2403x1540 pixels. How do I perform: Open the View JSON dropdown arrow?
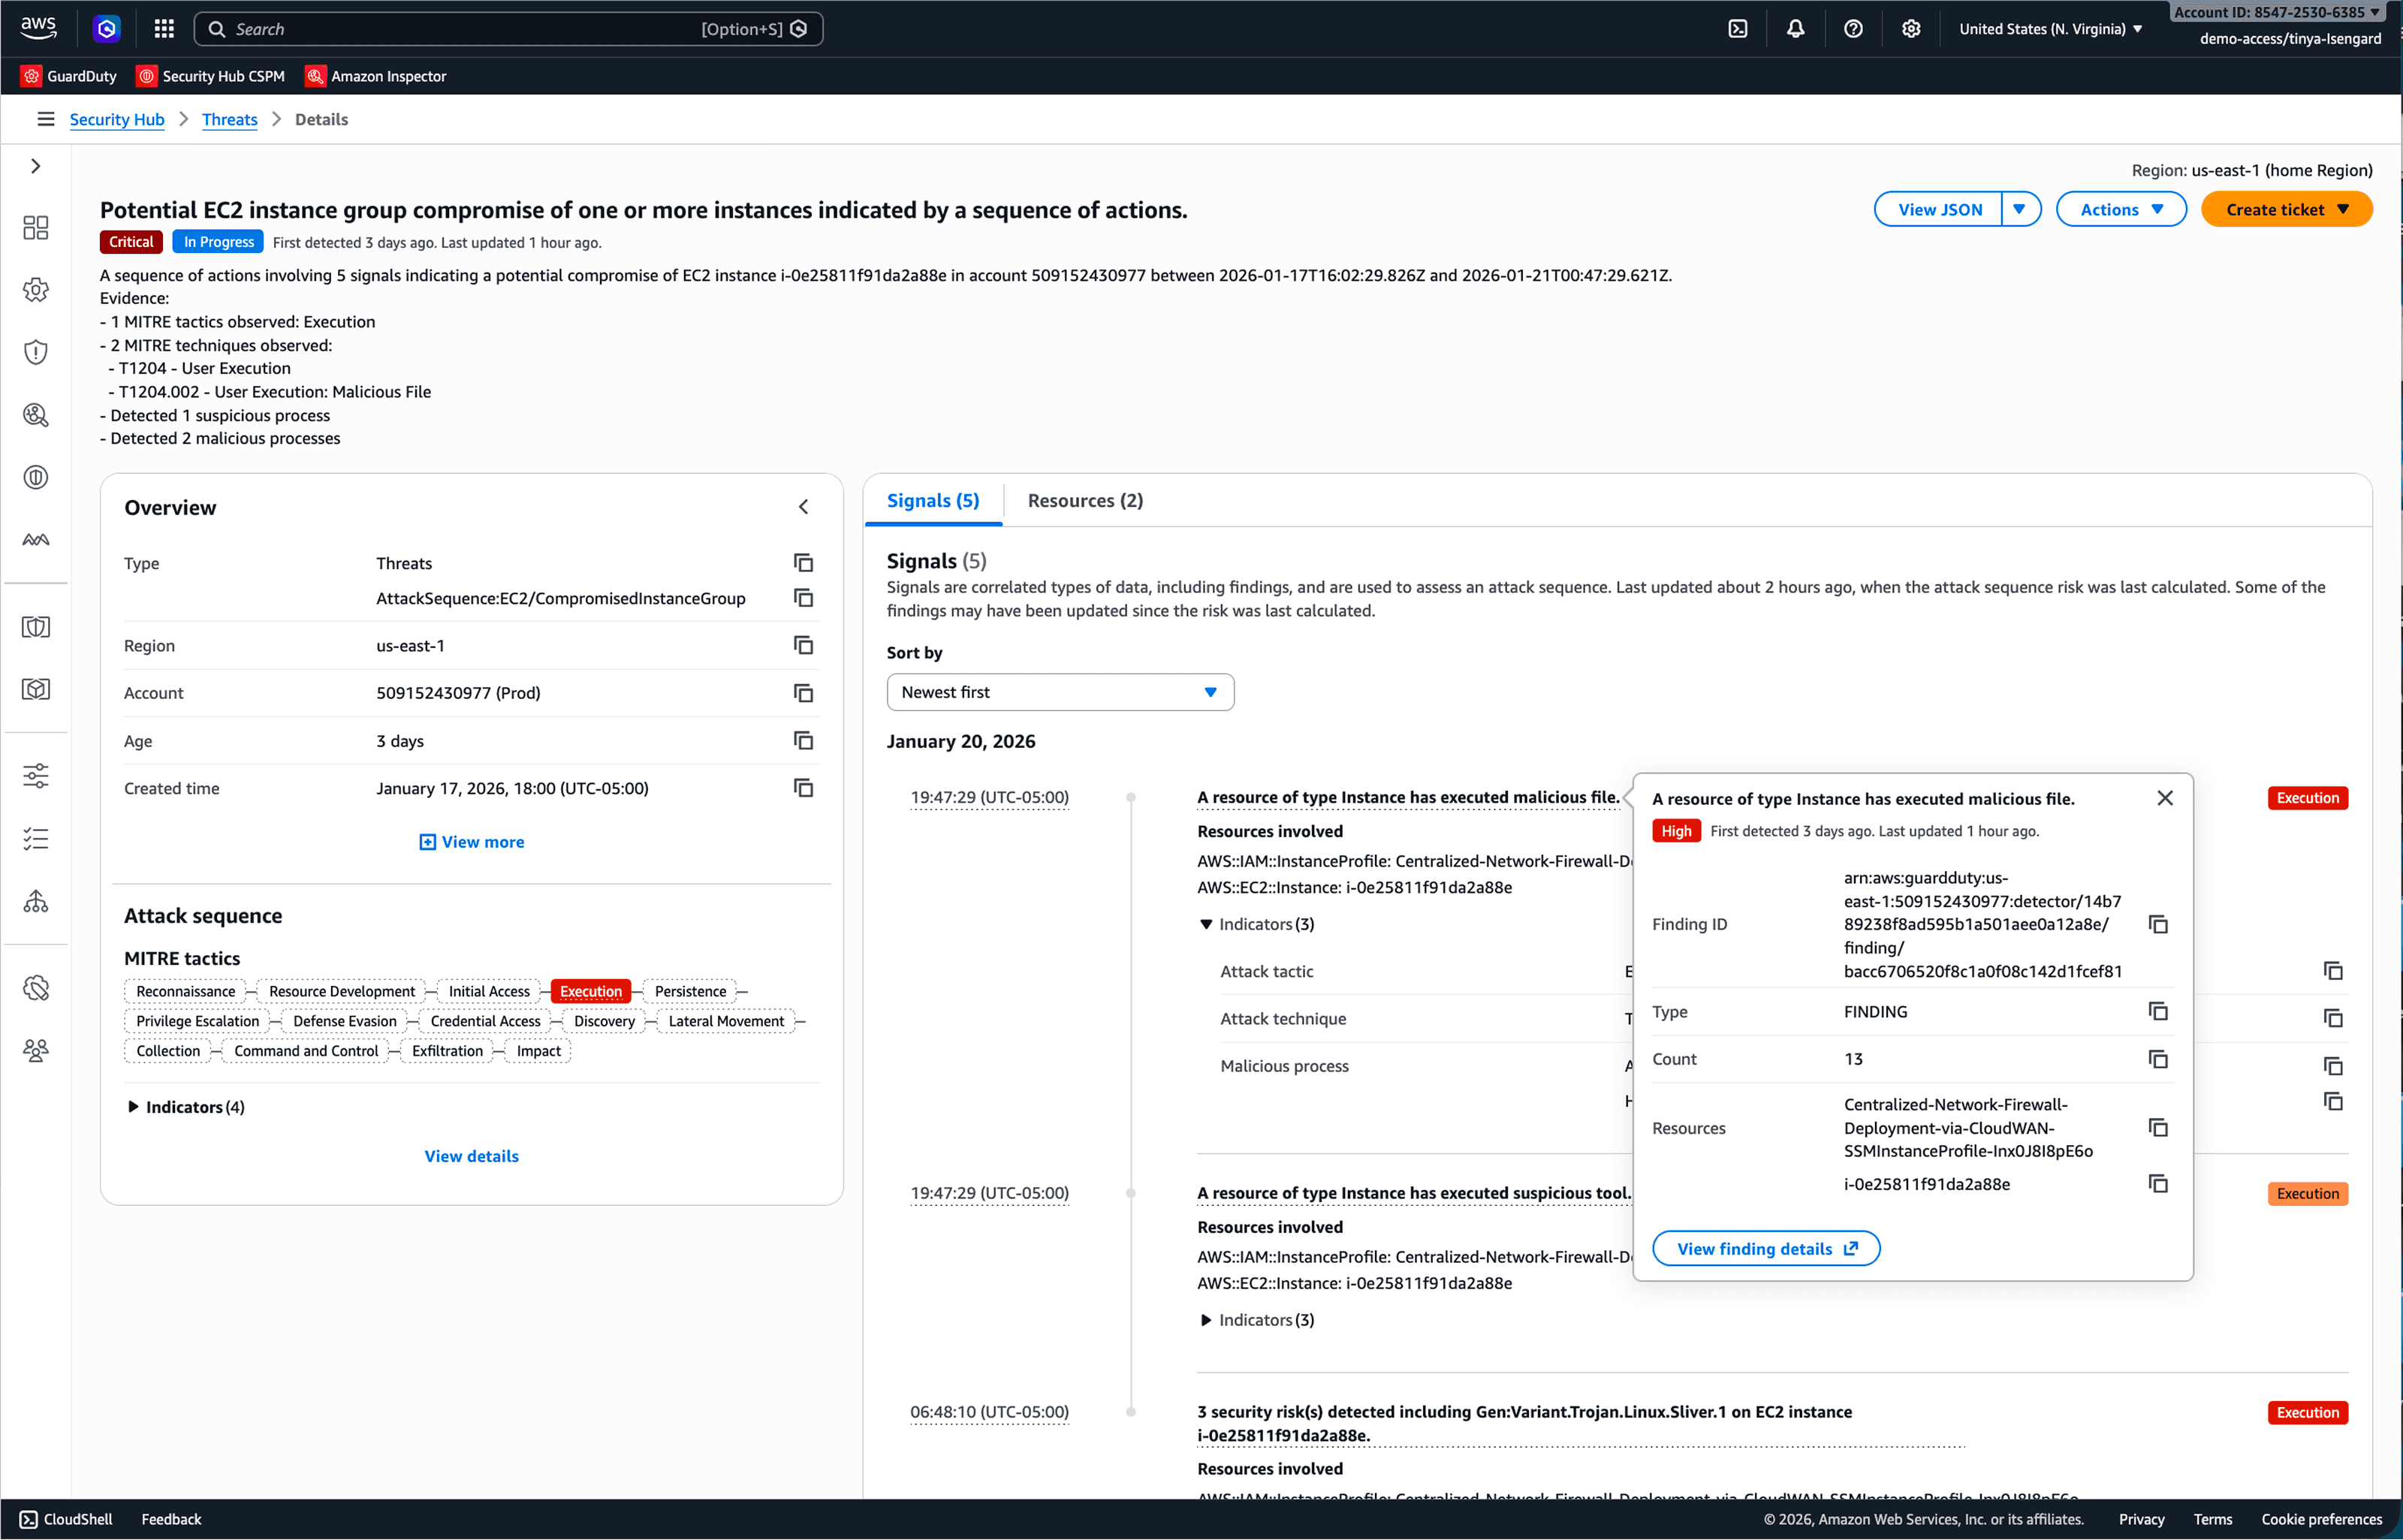[x=2020, y=209]
